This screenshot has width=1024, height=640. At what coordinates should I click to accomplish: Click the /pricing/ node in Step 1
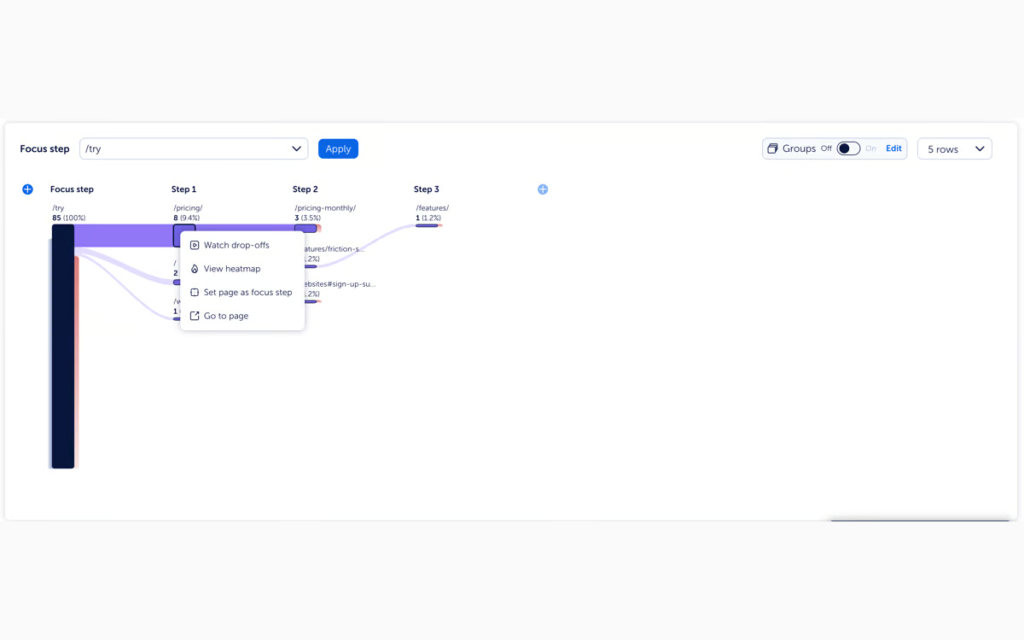pyautogui.click(x=176, y=235)
